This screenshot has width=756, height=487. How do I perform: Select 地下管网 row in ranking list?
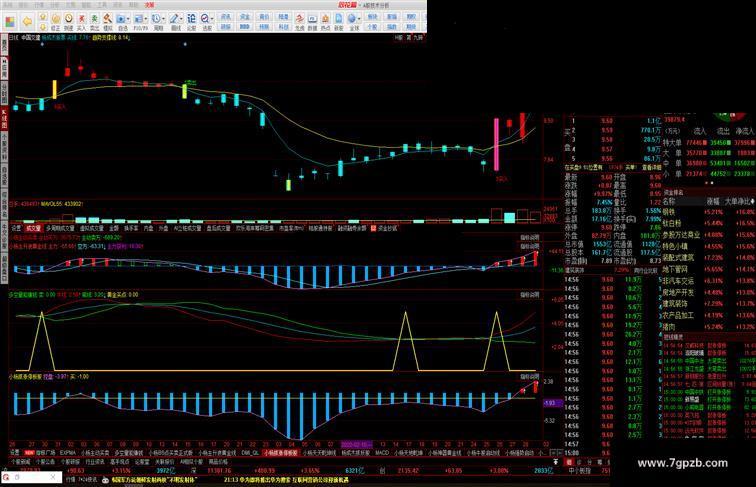click(x=708, y=270)
